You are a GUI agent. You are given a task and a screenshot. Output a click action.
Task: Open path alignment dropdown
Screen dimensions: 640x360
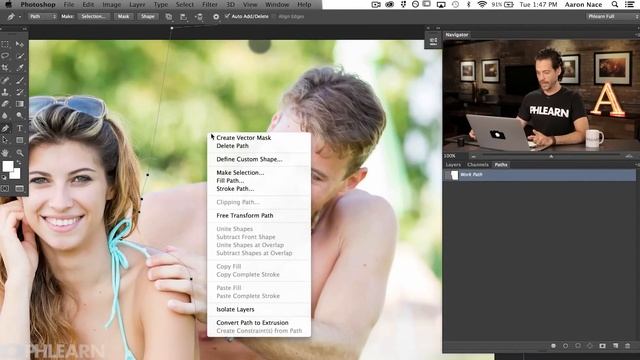coord(183,17)
